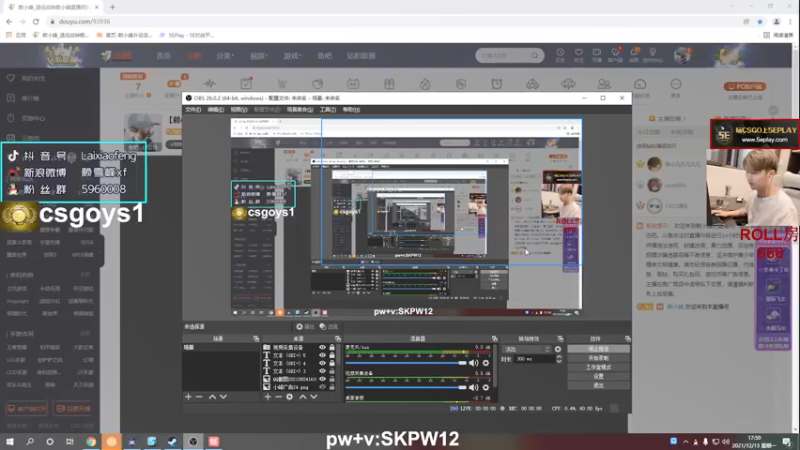Open OBS 视图(V) menu
The height and width of the screenshot is (450, 800).
(x=239, y=110)
